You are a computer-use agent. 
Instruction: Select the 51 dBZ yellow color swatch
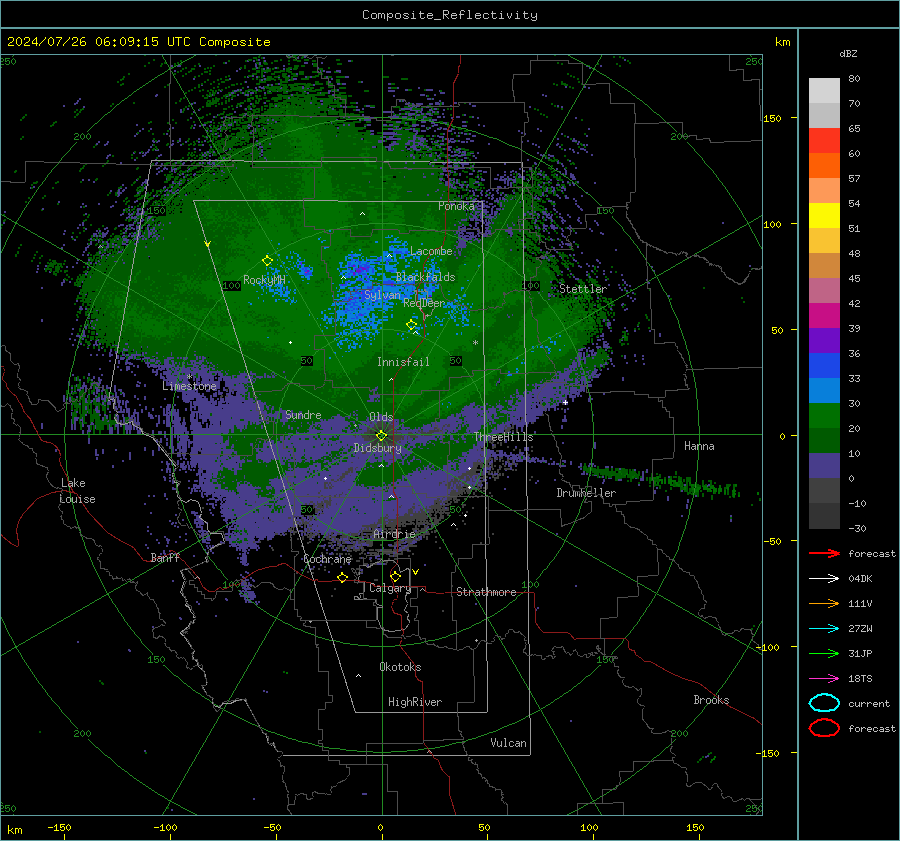point(824,216)
